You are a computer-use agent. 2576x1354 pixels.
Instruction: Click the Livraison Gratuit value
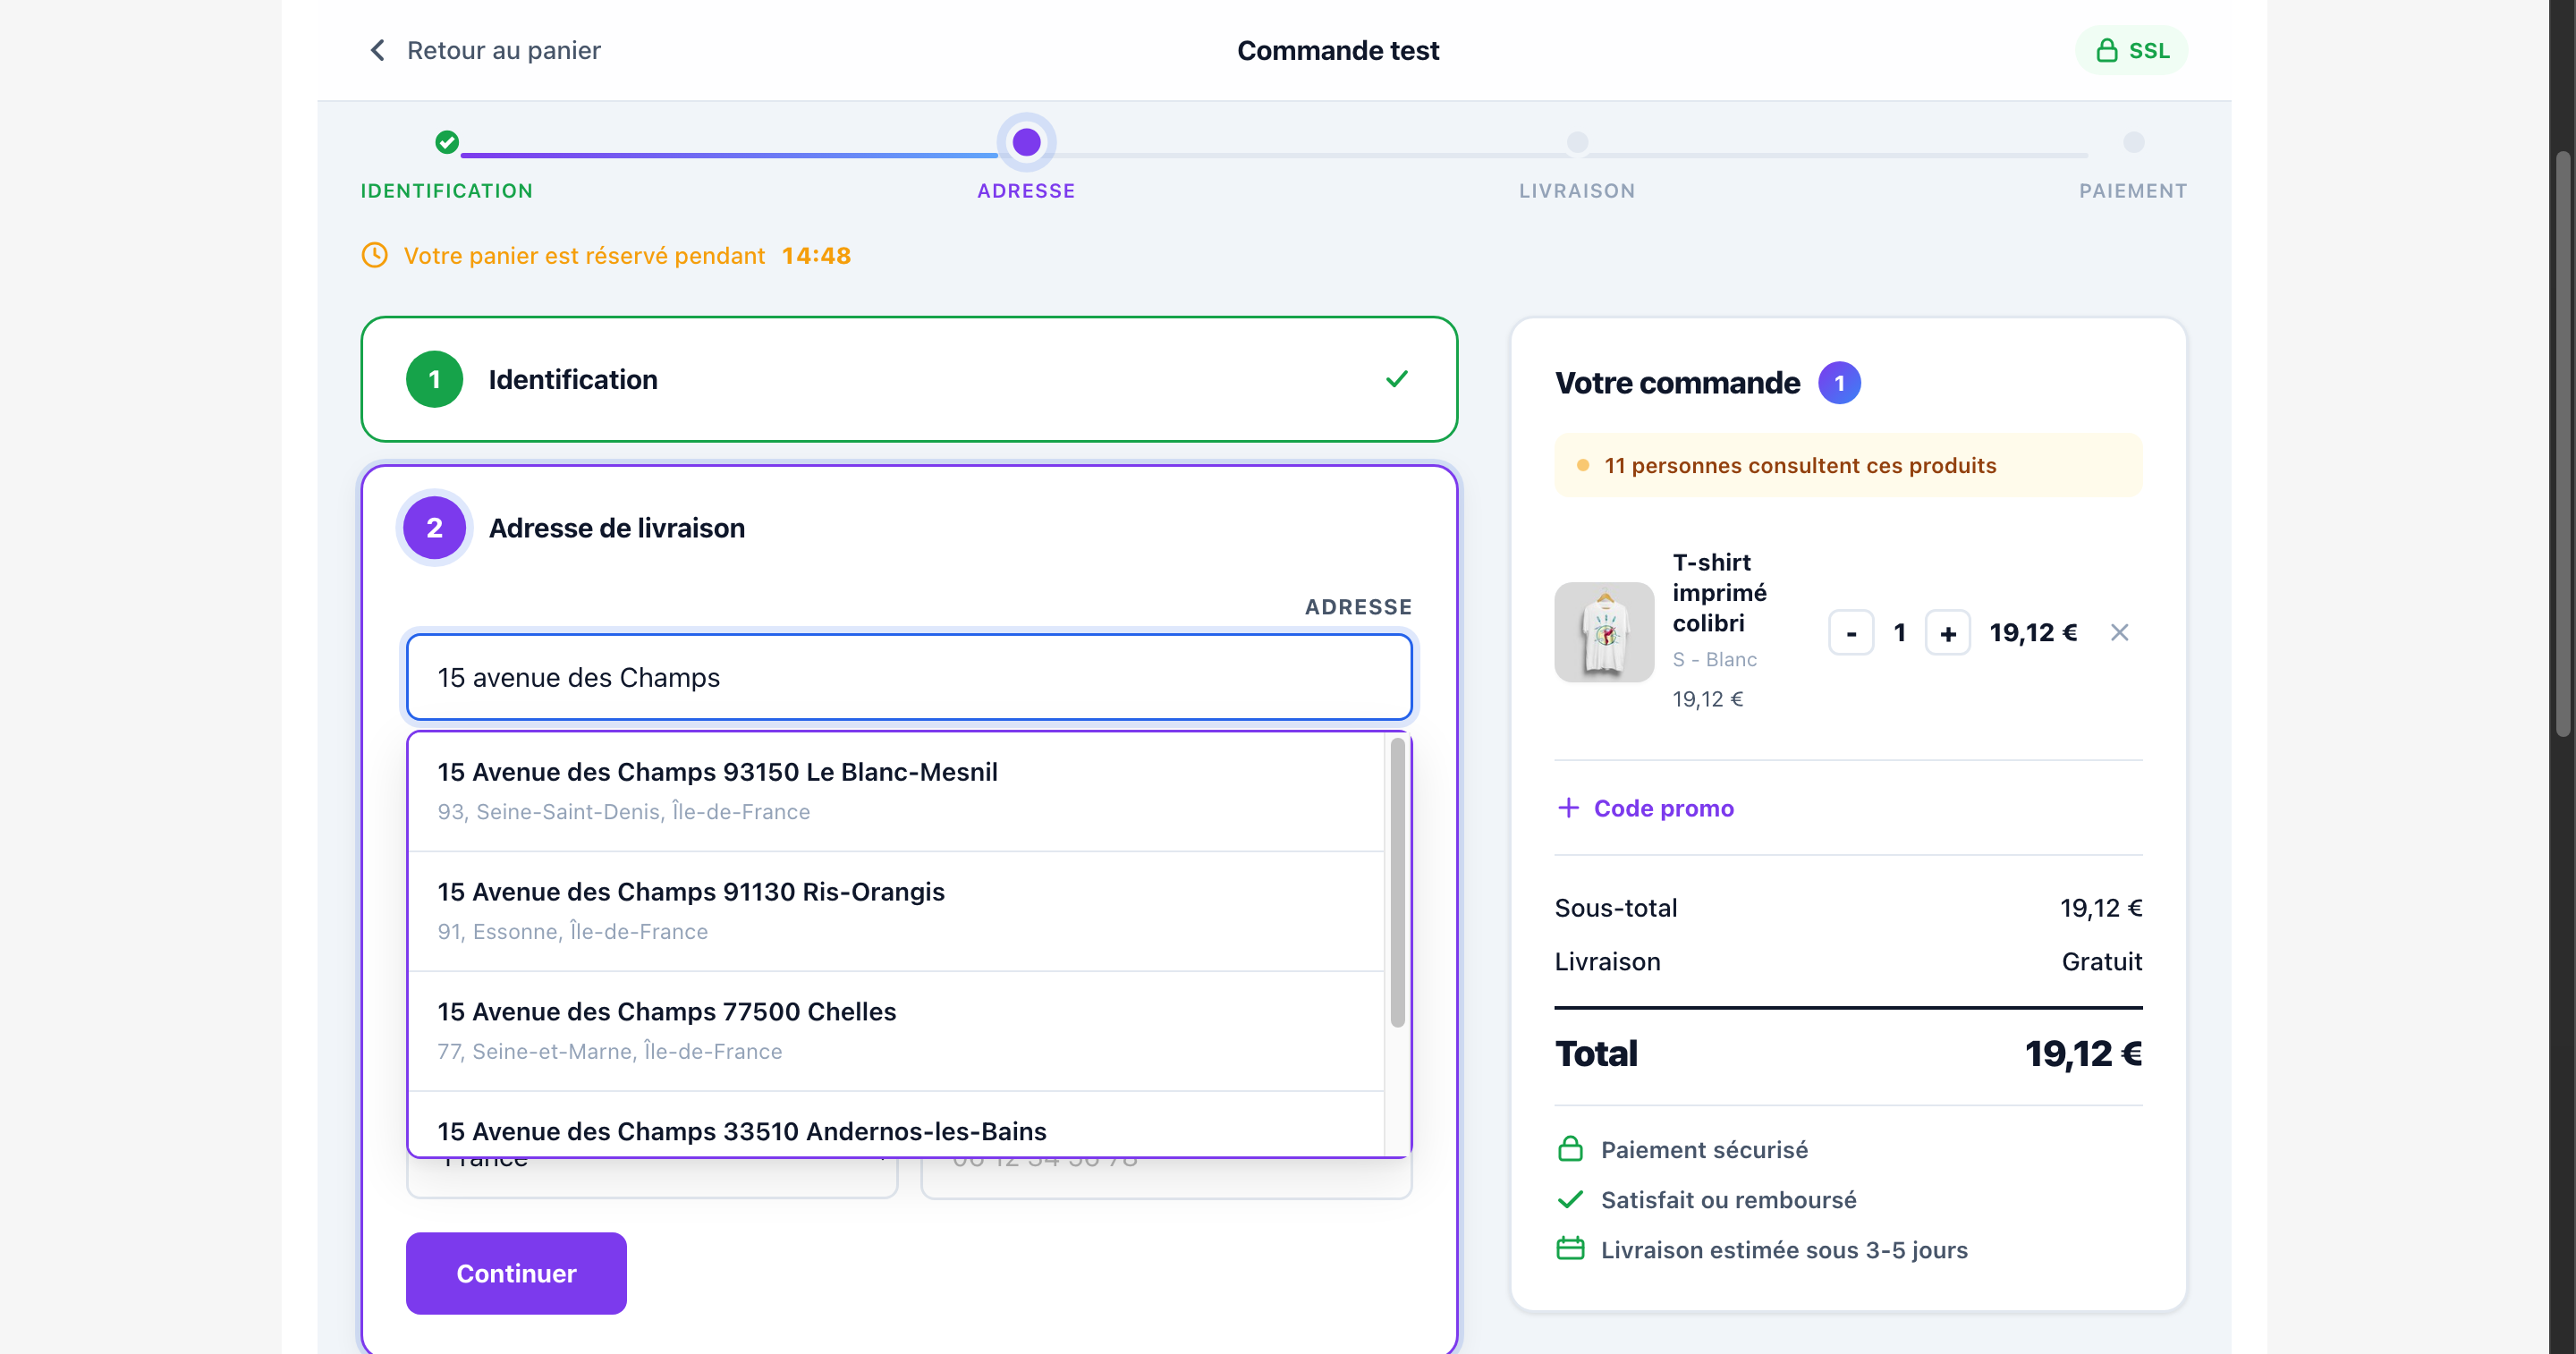point(2101,961)
